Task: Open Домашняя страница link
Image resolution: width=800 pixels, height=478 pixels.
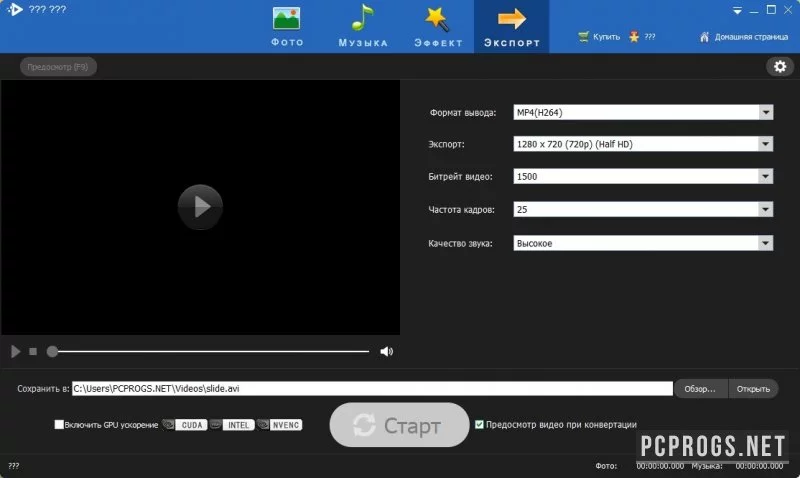Action: (744, 37)
